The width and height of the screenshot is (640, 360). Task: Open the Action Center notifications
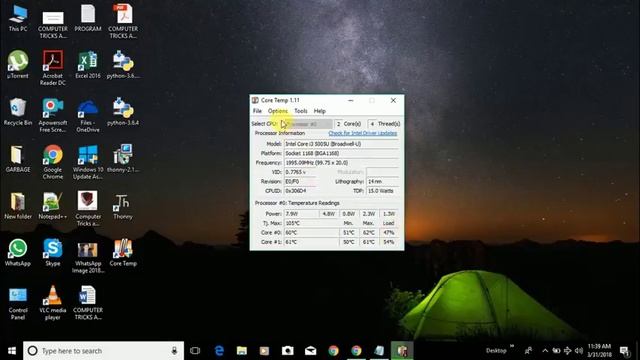624,351
